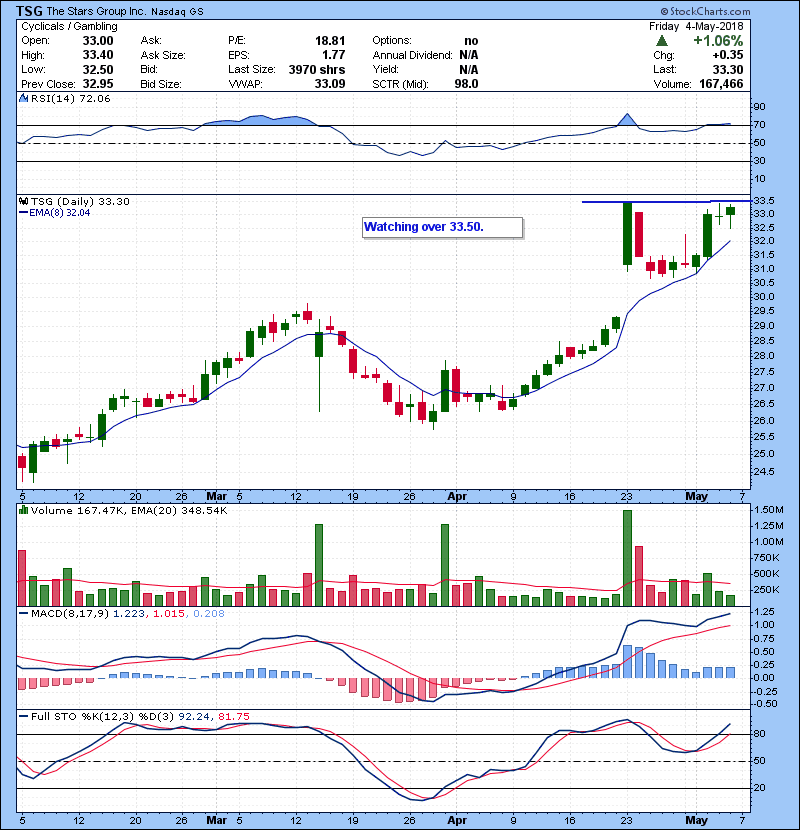The image size is (800, 830).
Task: Click the TSG ticker symbol in header
Action: tap(30, 11)
